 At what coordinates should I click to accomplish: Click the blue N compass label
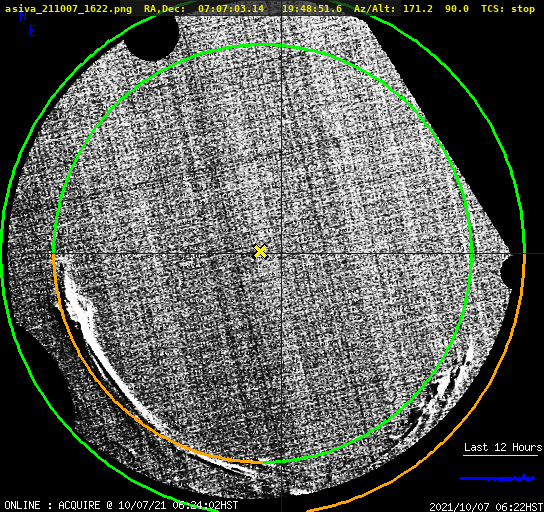(23, 16)
